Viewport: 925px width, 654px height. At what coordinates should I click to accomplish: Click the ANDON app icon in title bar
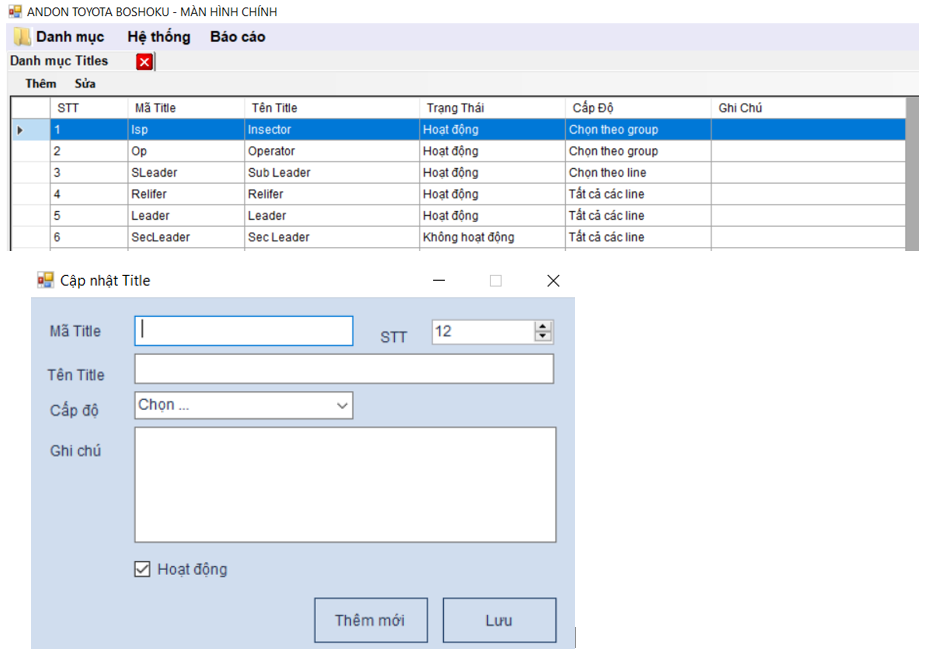pos(14,12)
